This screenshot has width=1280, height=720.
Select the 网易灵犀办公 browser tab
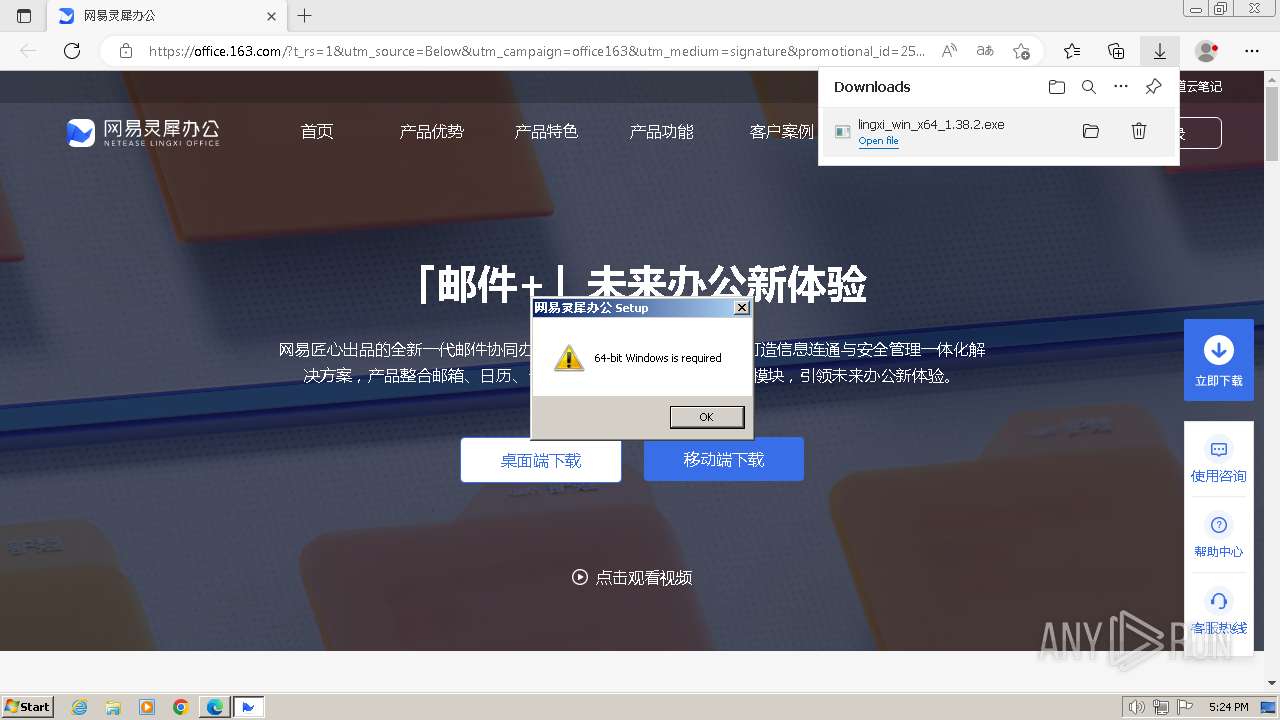click(x=167, y=16)
